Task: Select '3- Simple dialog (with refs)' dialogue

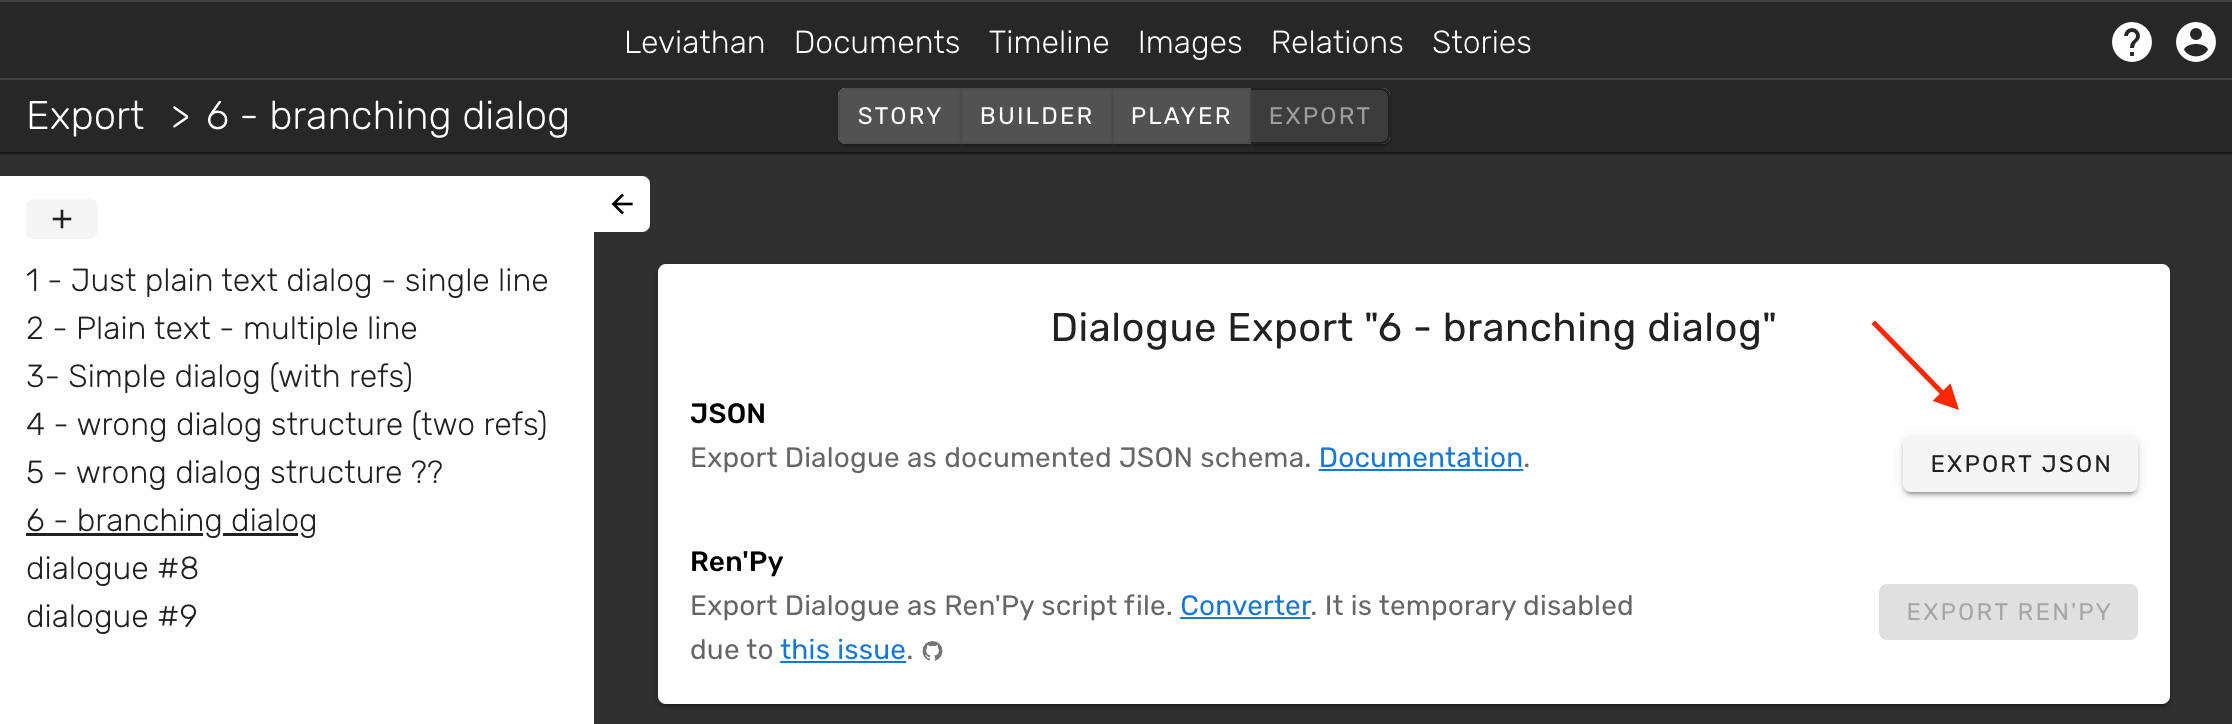Action: click(x=220, y=377)
